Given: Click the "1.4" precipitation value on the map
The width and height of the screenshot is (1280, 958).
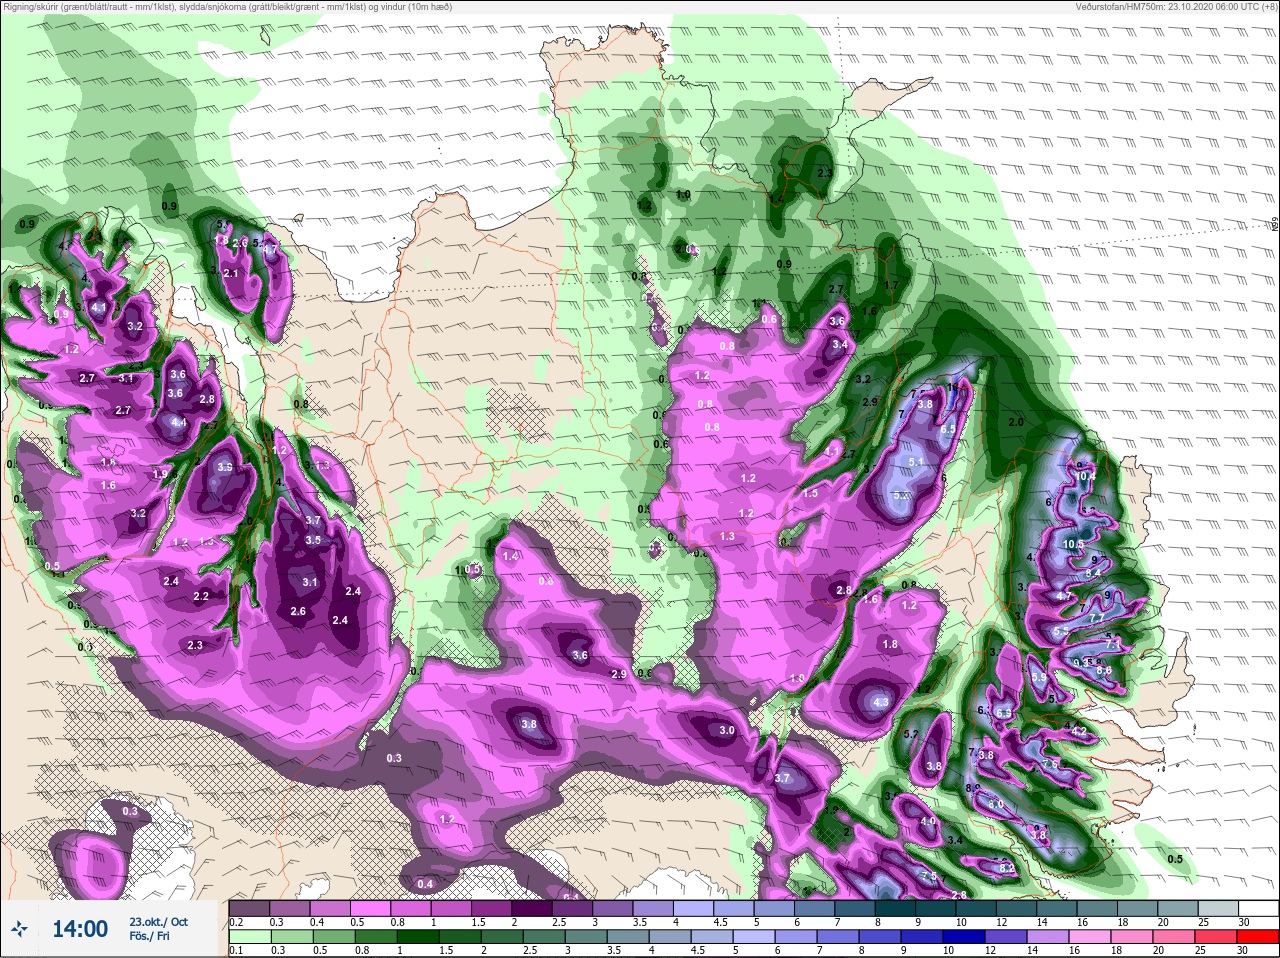Looking at the screenshot, I should (510, 556).
